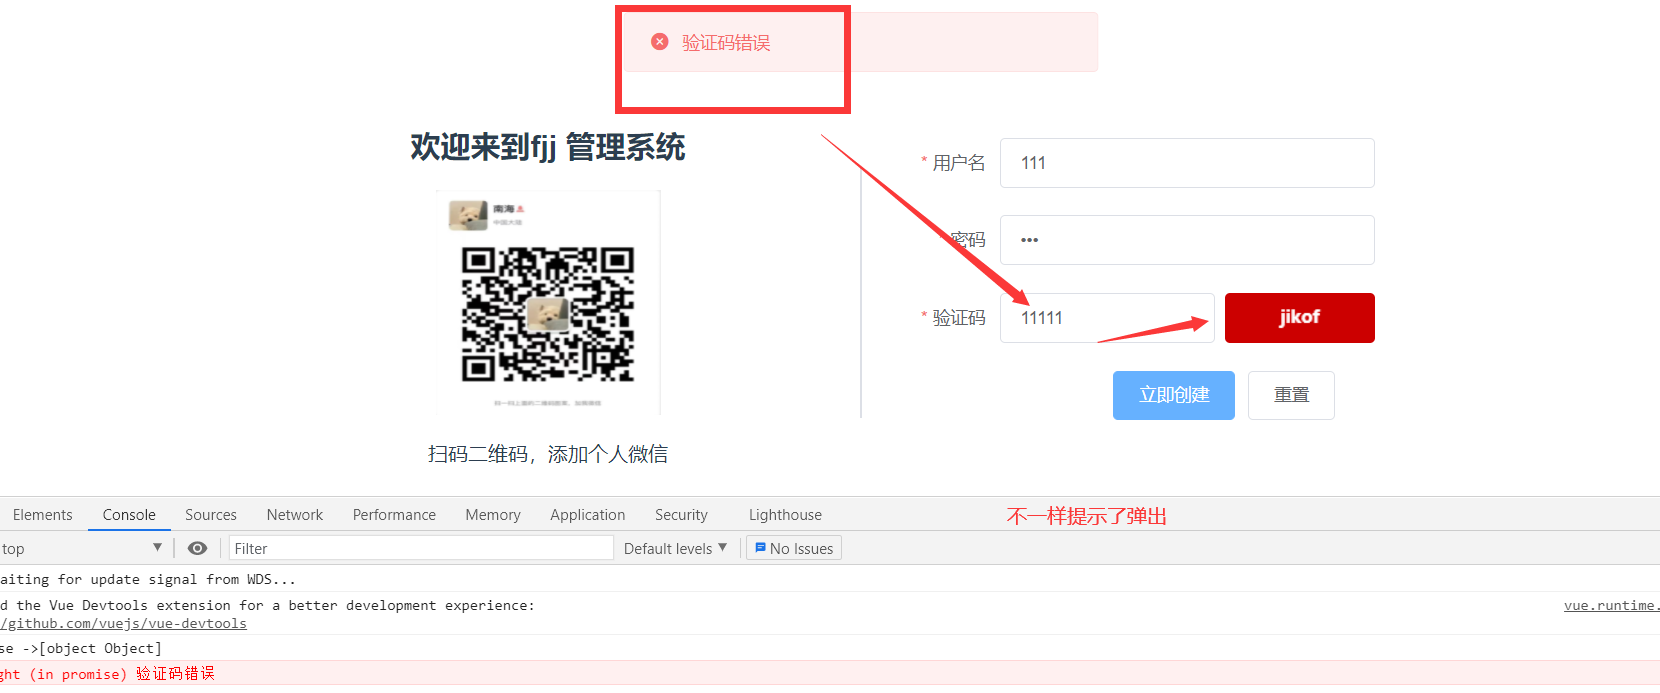The height and width of the screenshot is (693, 1660).
Task: Open the Performance tab
Action: [x=394, y=515]
